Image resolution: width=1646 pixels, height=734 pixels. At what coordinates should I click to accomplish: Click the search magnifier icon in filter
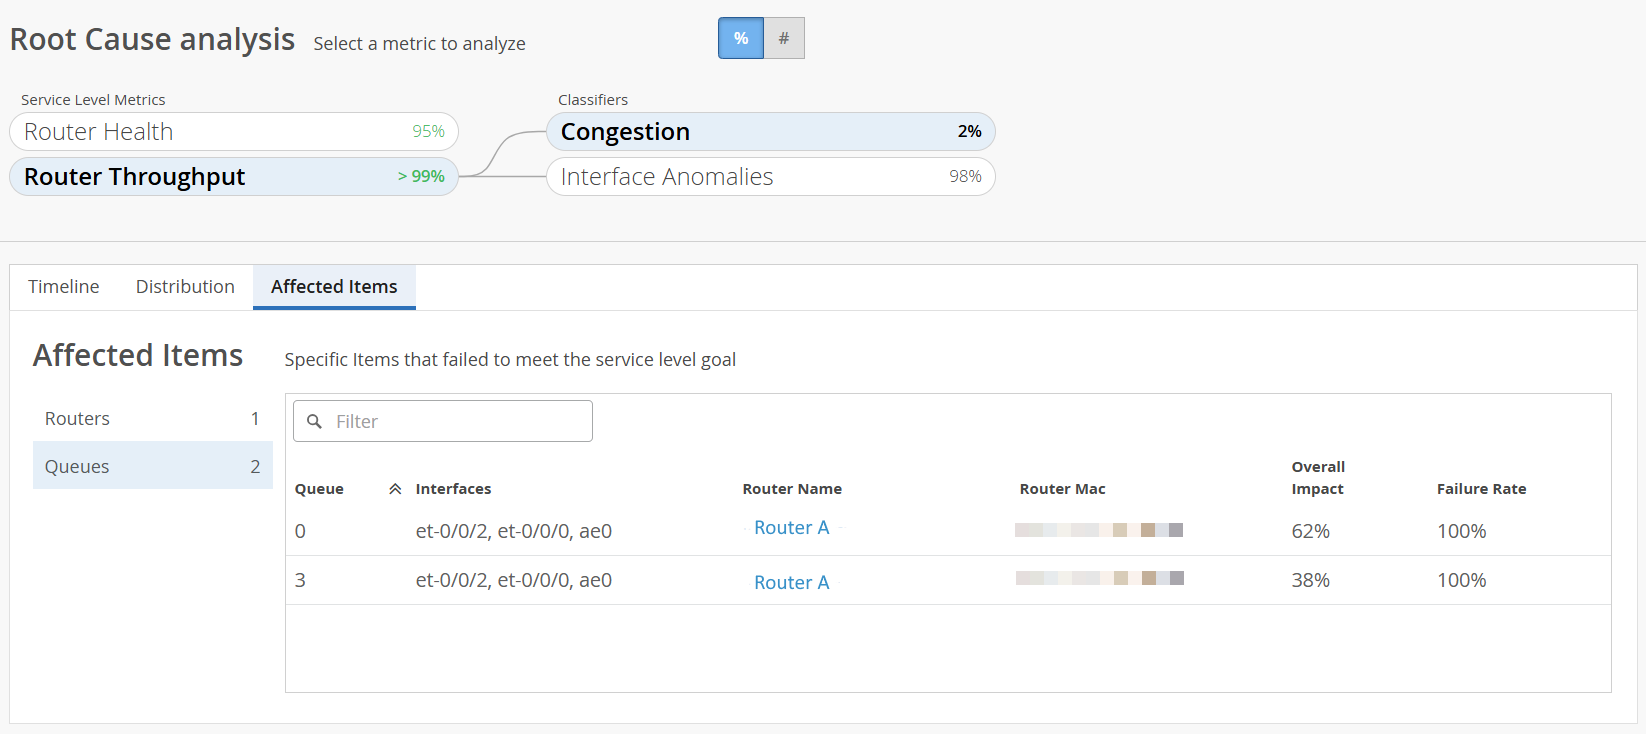(314, 422)
